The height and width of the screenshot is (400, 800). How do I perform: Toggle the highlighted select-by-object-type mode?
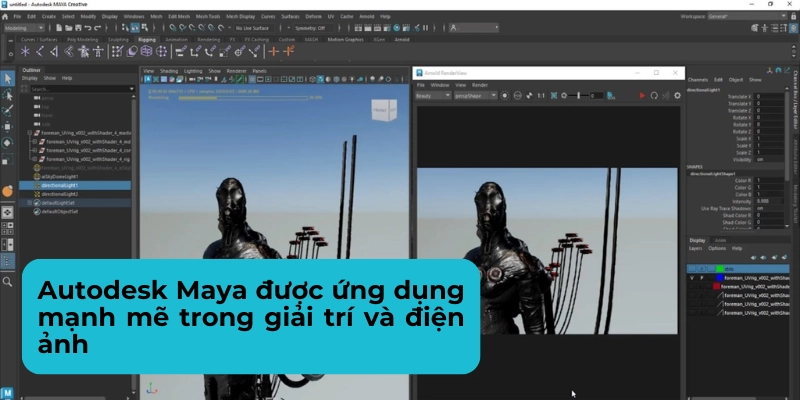point(135,28)
